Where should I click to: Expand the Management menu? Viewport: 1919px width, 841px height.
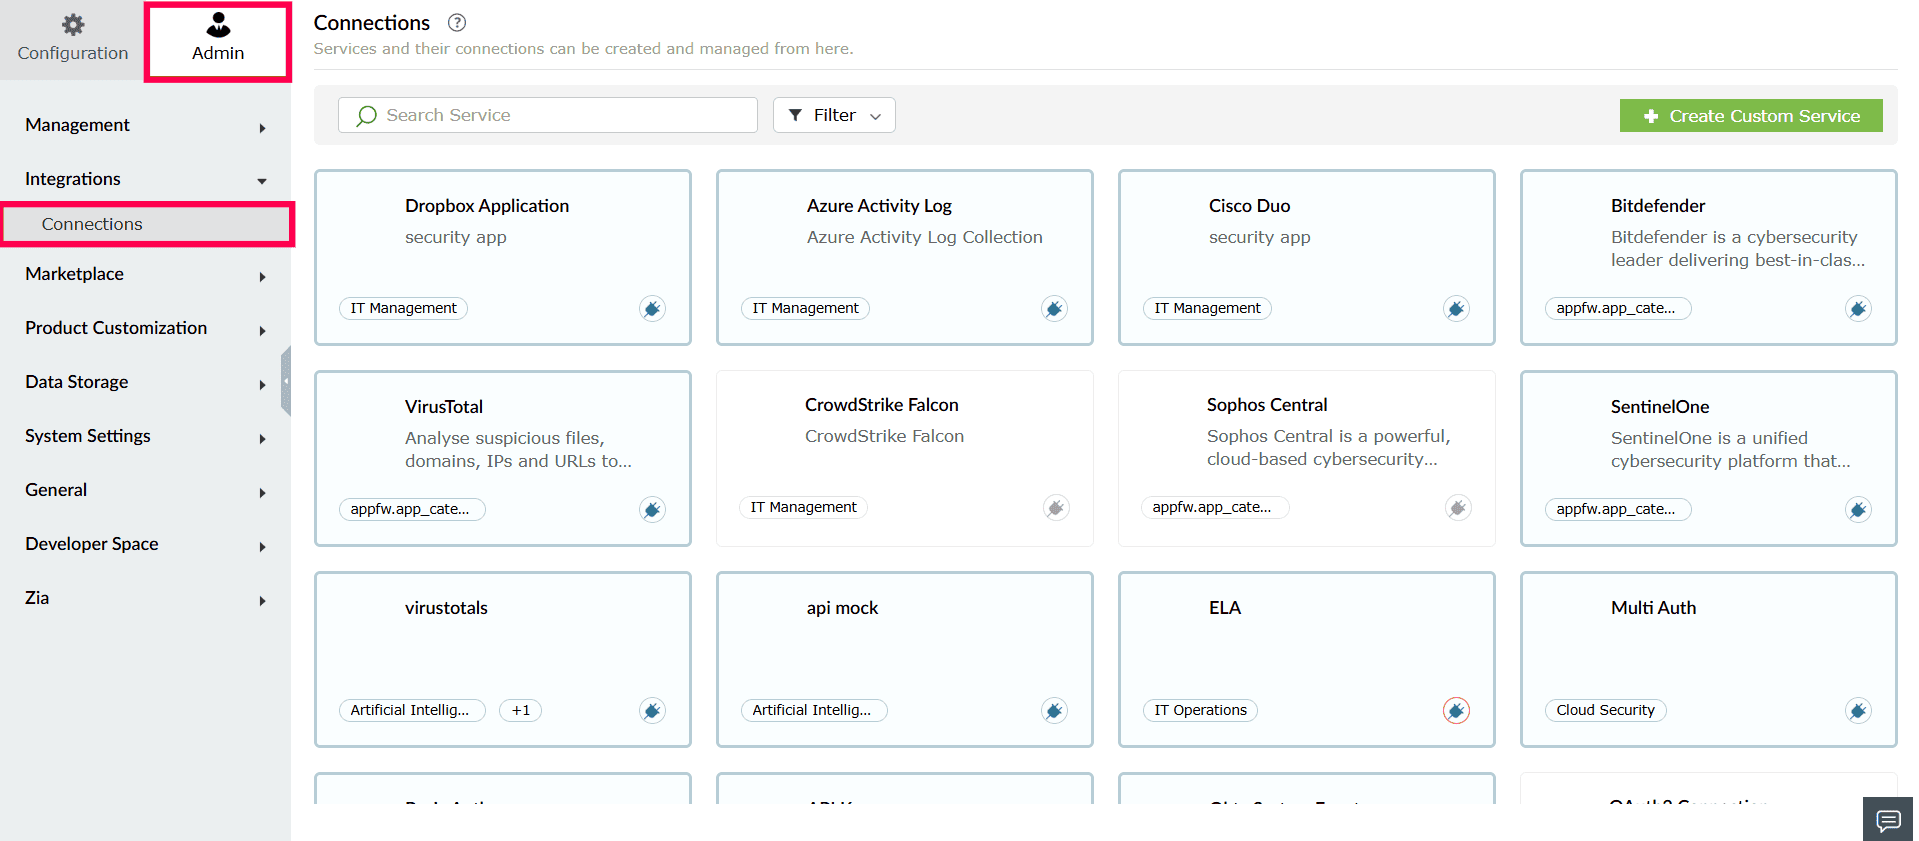click(x=146, y=125)
